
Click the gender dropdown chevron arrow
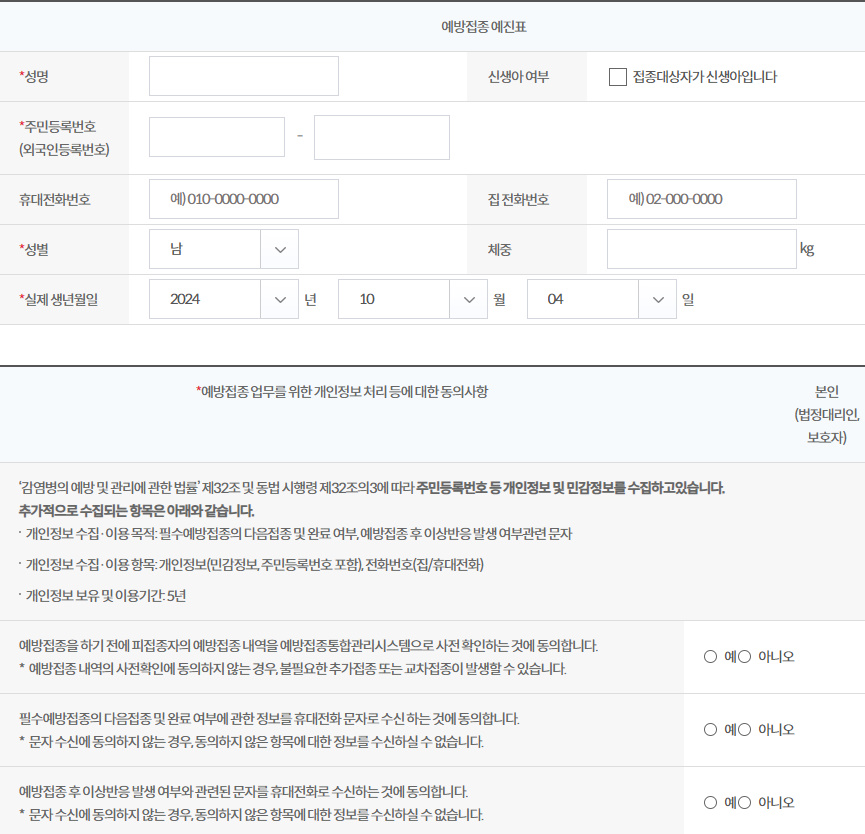click(x=280, y=249)
